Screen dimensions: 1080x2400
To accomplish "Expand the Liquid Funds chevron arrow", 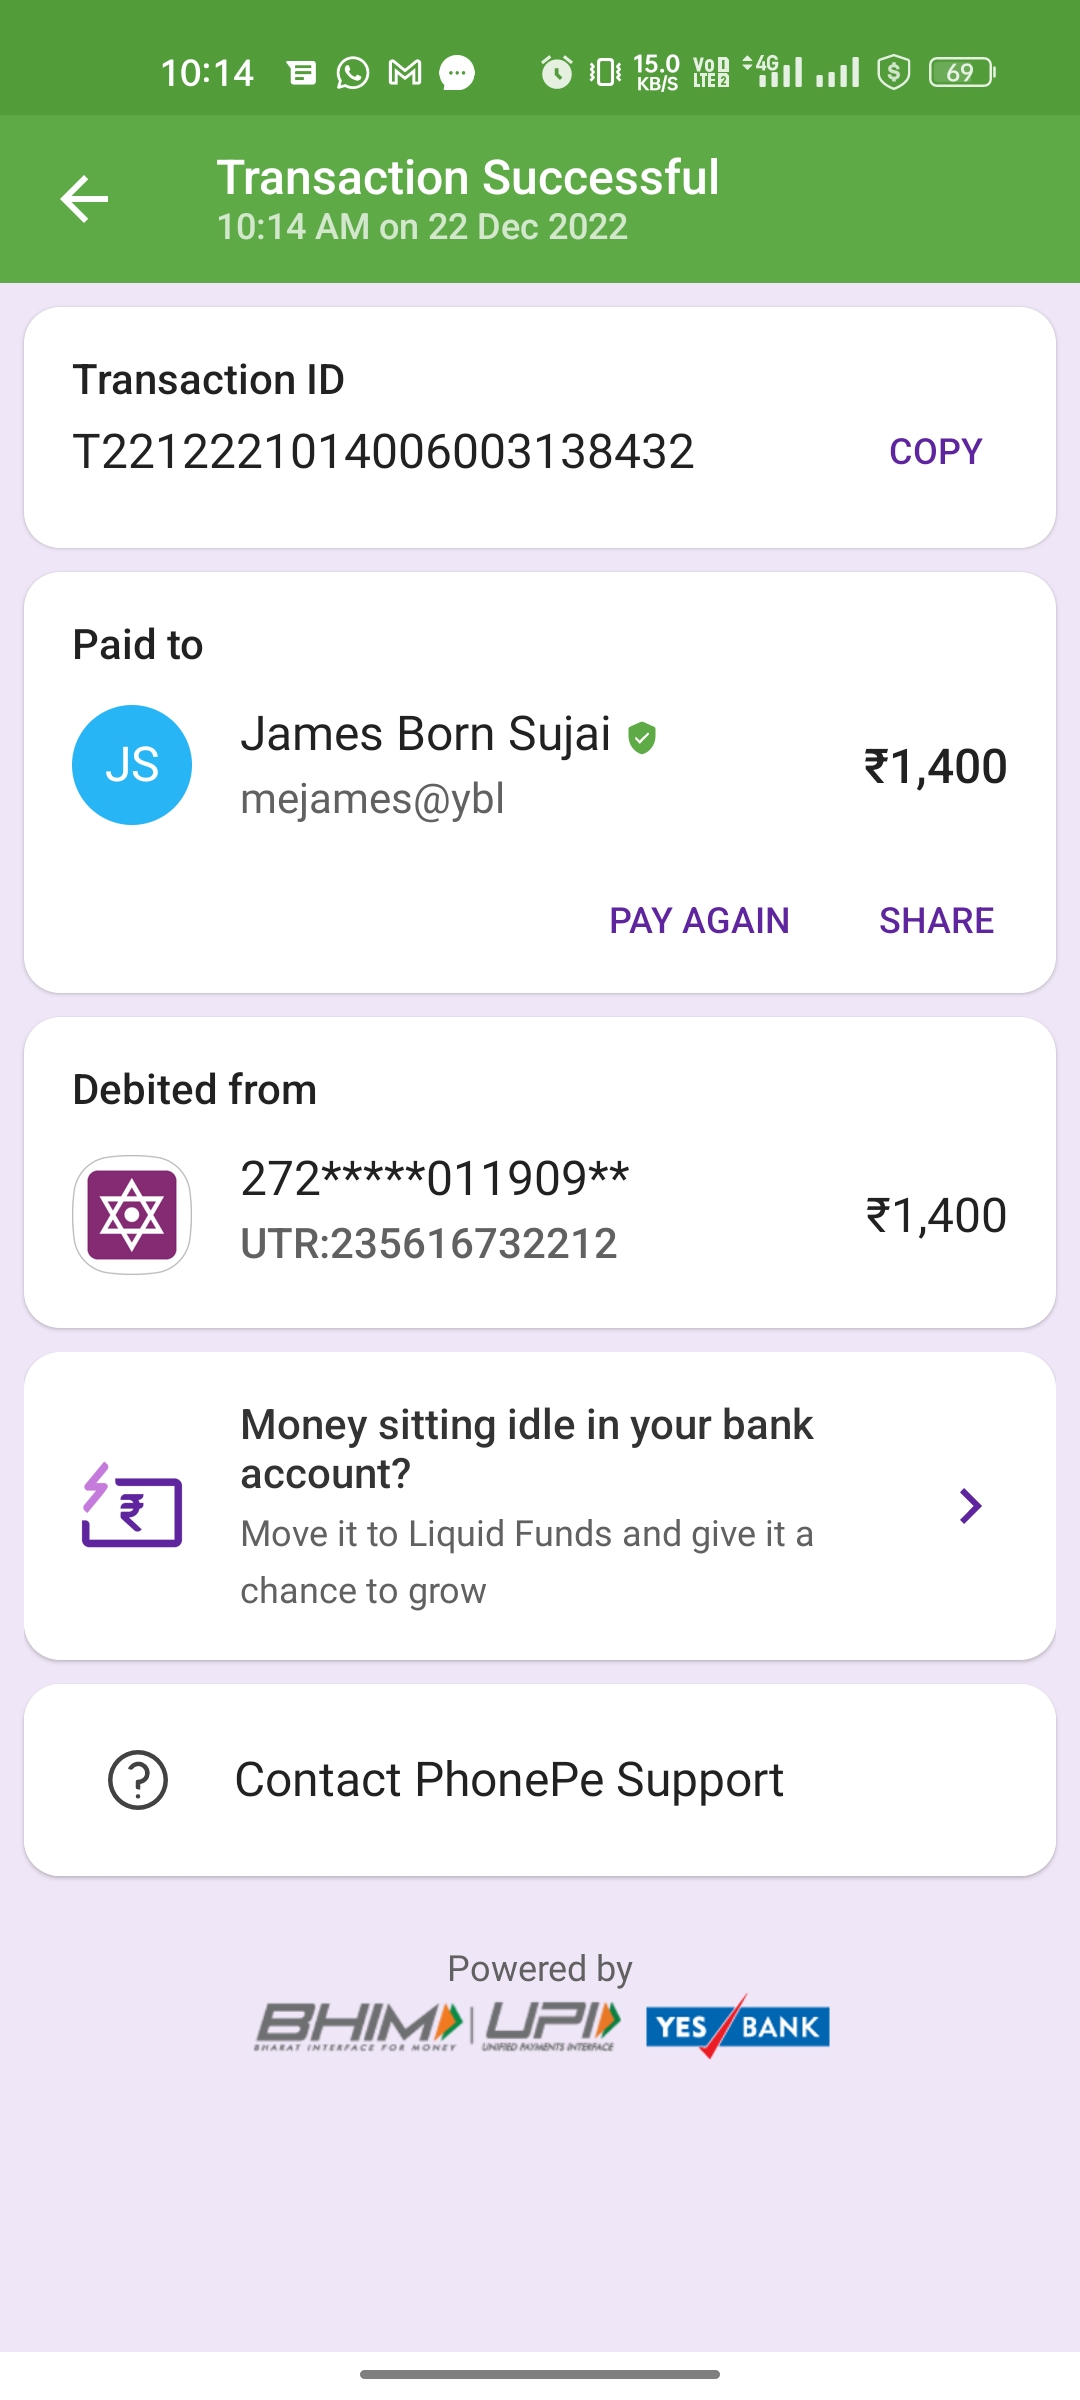I will click(970, 1506).
